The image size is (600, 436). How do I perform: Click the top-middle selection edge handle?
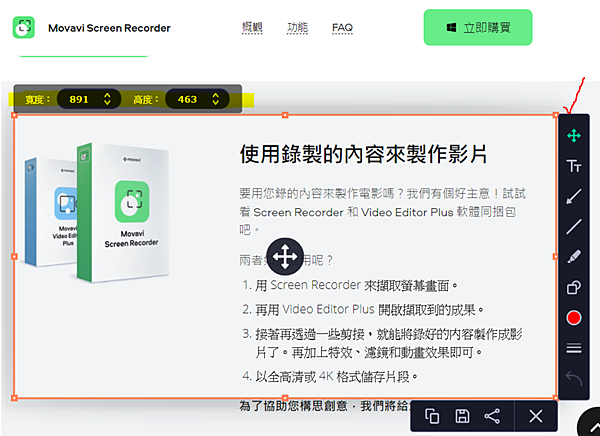point(285,115)
